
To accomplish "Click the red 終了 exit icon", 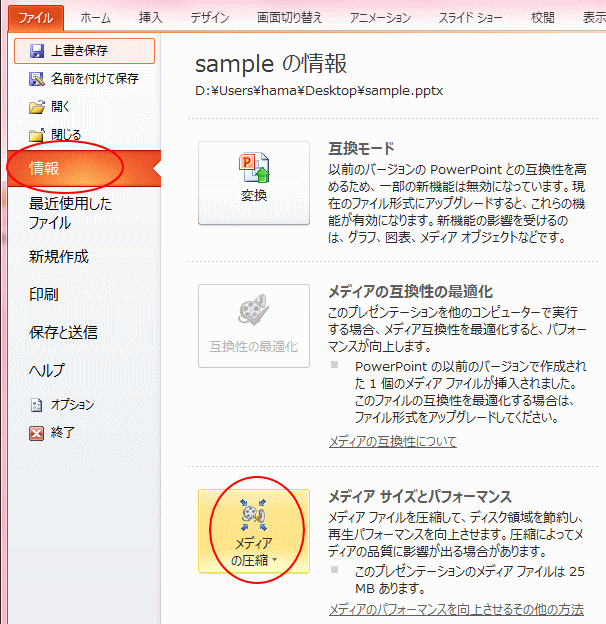I will [x=37, y=433].
